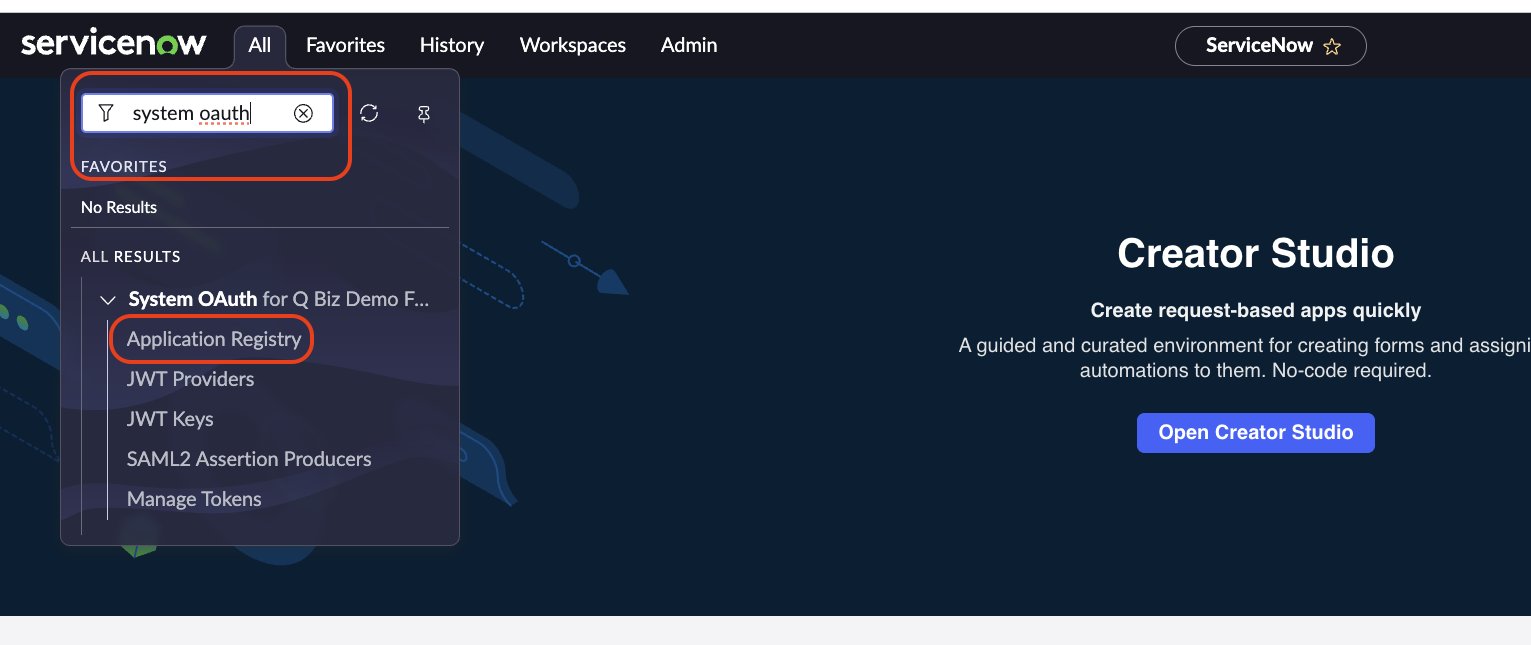Open SAML2 Assertion Producers
Viewport: 1531px width, 645px height.
point(249,459)
